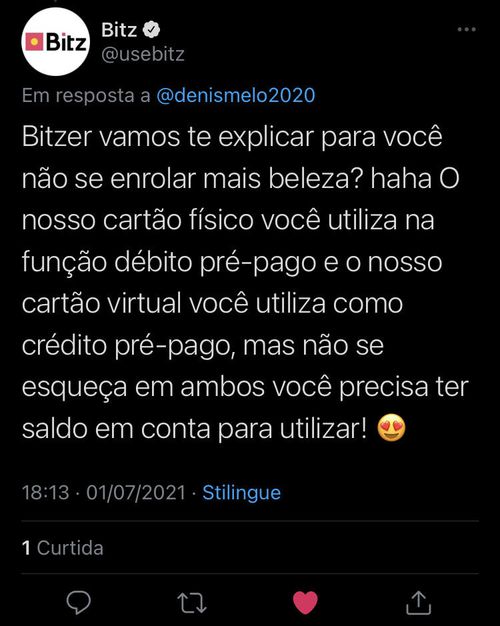Open the @usebitz handle

point(143,54)
